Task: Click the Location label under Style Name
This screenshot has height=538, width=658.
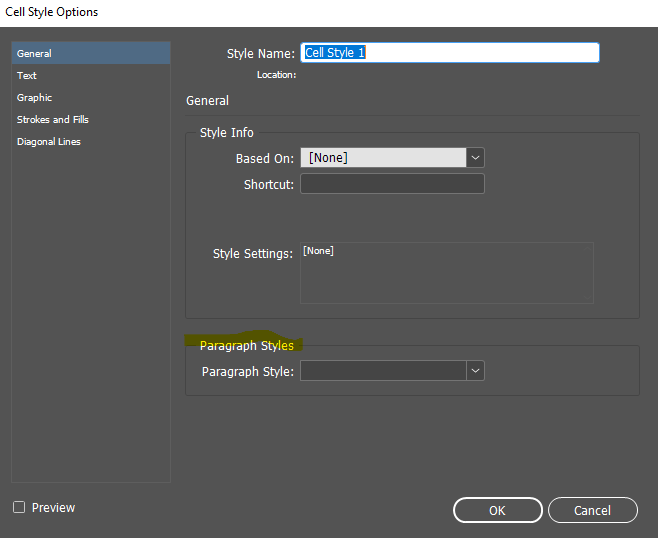Action: pos(275,75)
